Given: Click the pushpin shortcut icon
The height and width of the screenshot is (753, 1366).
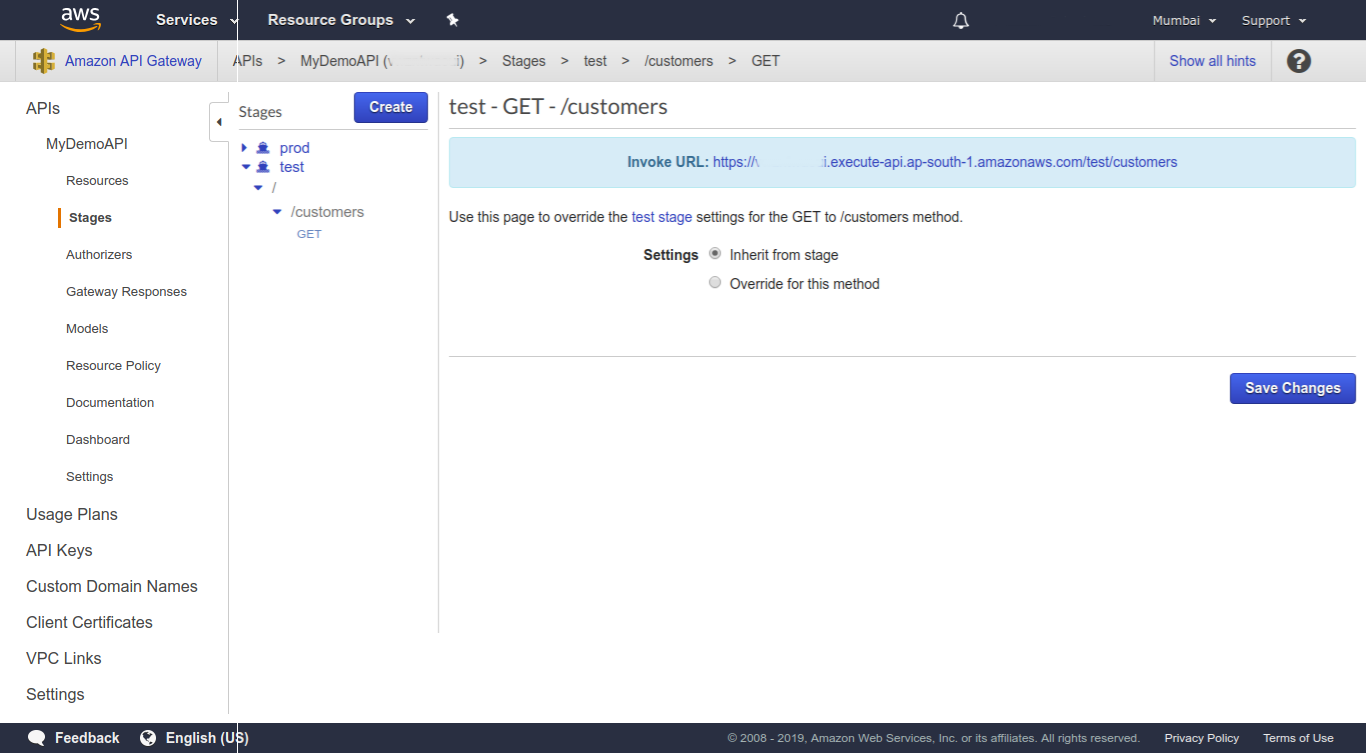Looking at the screenshot, I should pos(452,20).
